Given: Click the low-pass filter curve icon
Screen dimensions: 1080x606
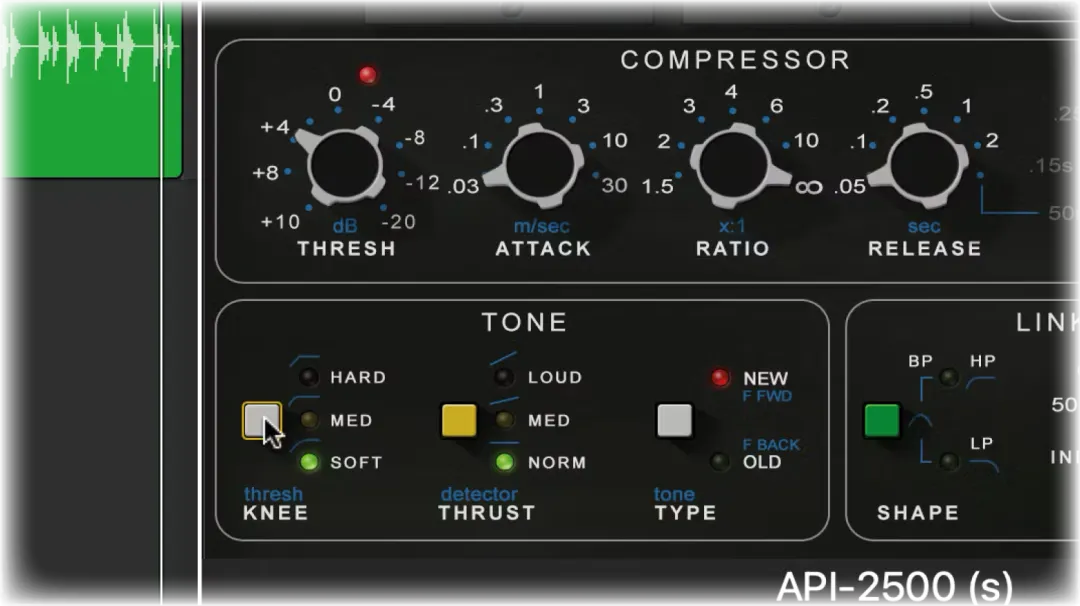Looking at the screenshot, I should (984, 466).
